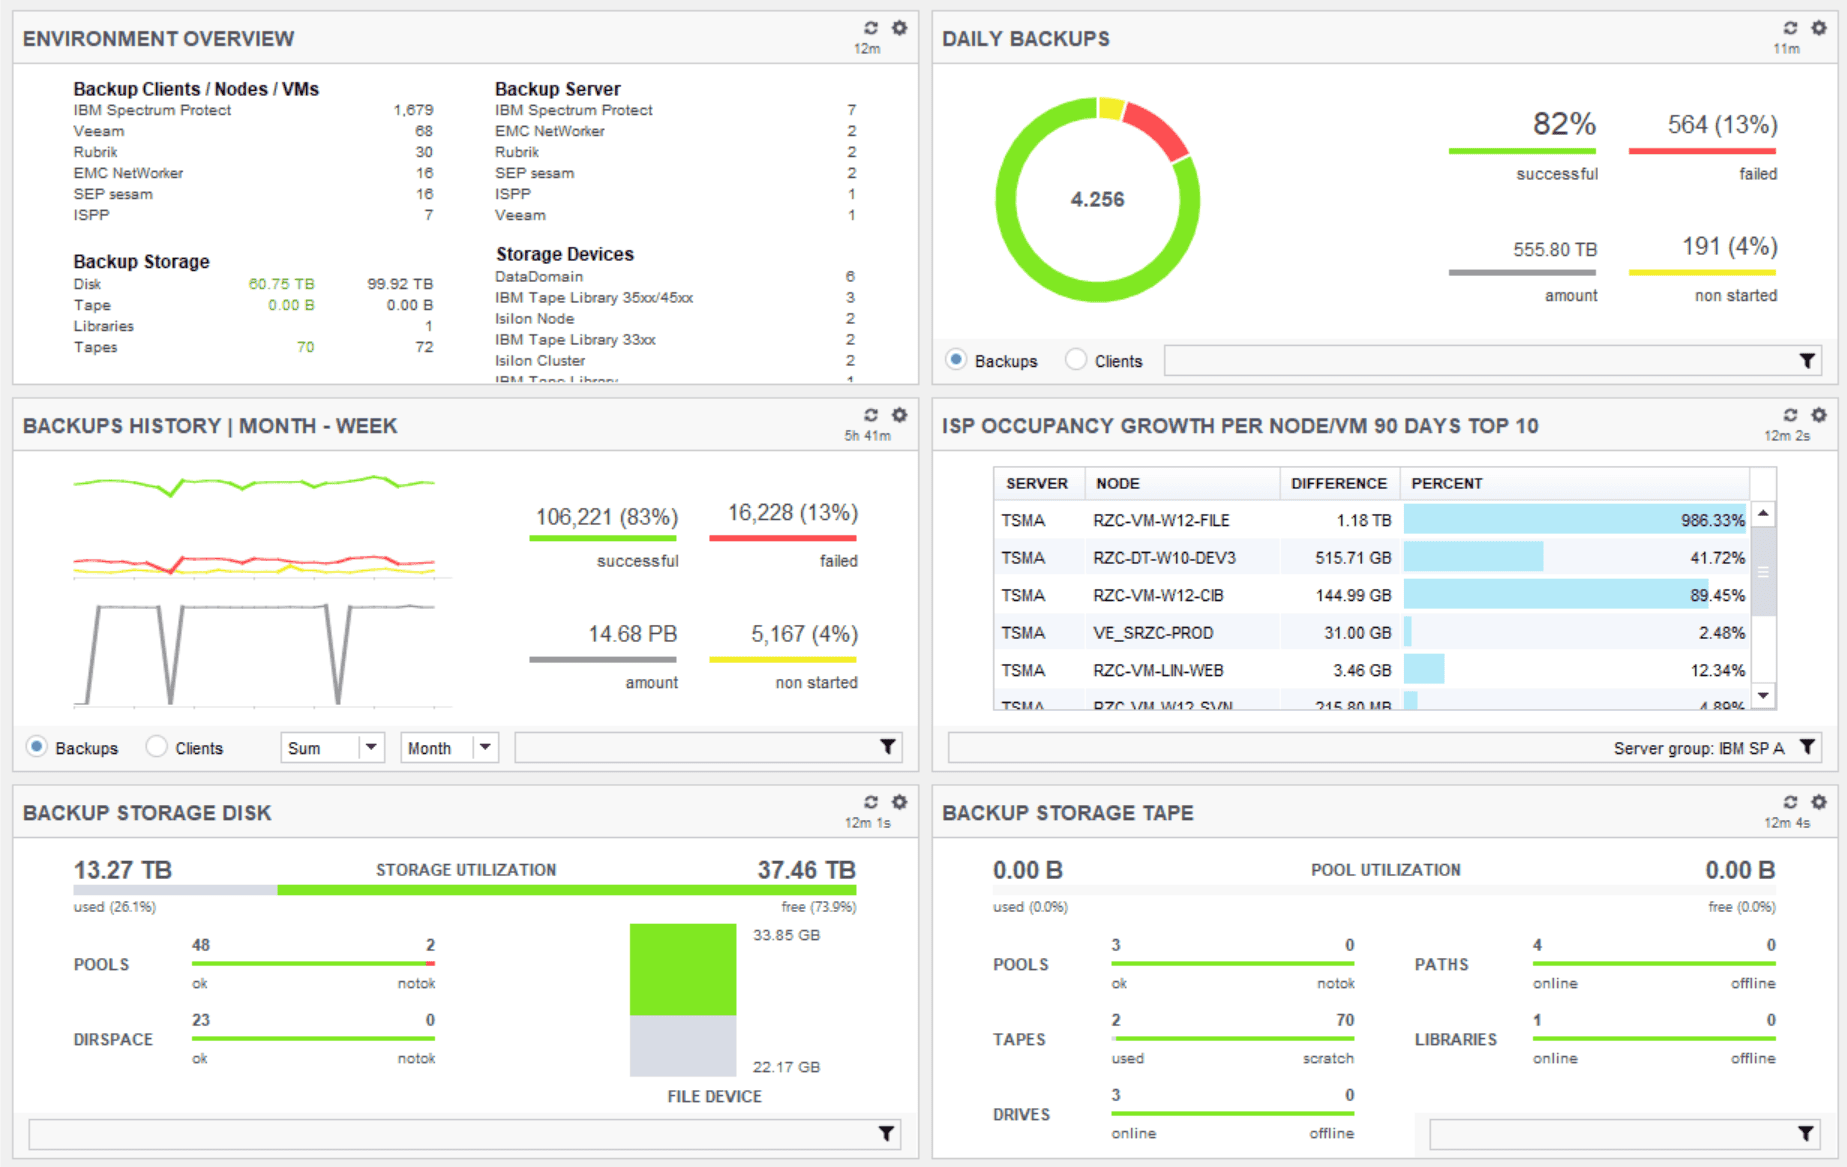Refresh the Backup Storage Tape panel
The width and height of the screenshot is (1847, 1167).
click(x=1790, y=801)
